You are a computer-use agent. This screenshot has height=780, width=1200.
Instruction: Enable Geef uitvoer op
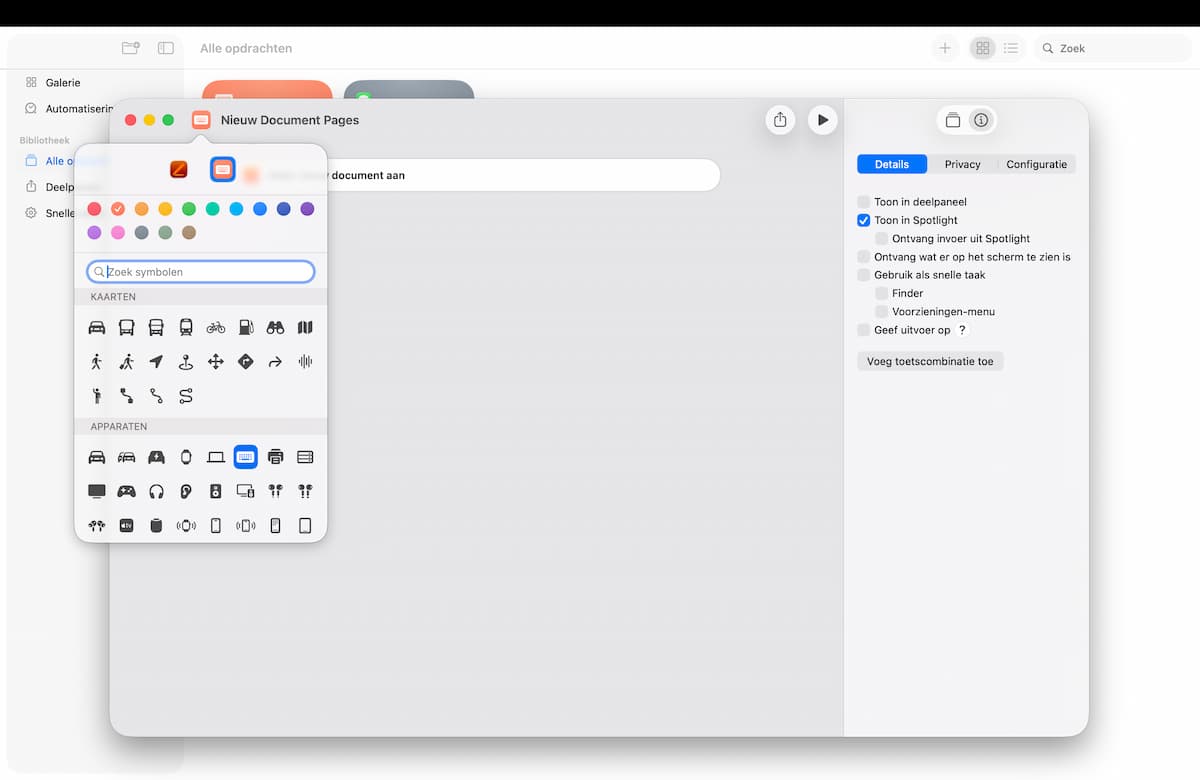point(864,330)
